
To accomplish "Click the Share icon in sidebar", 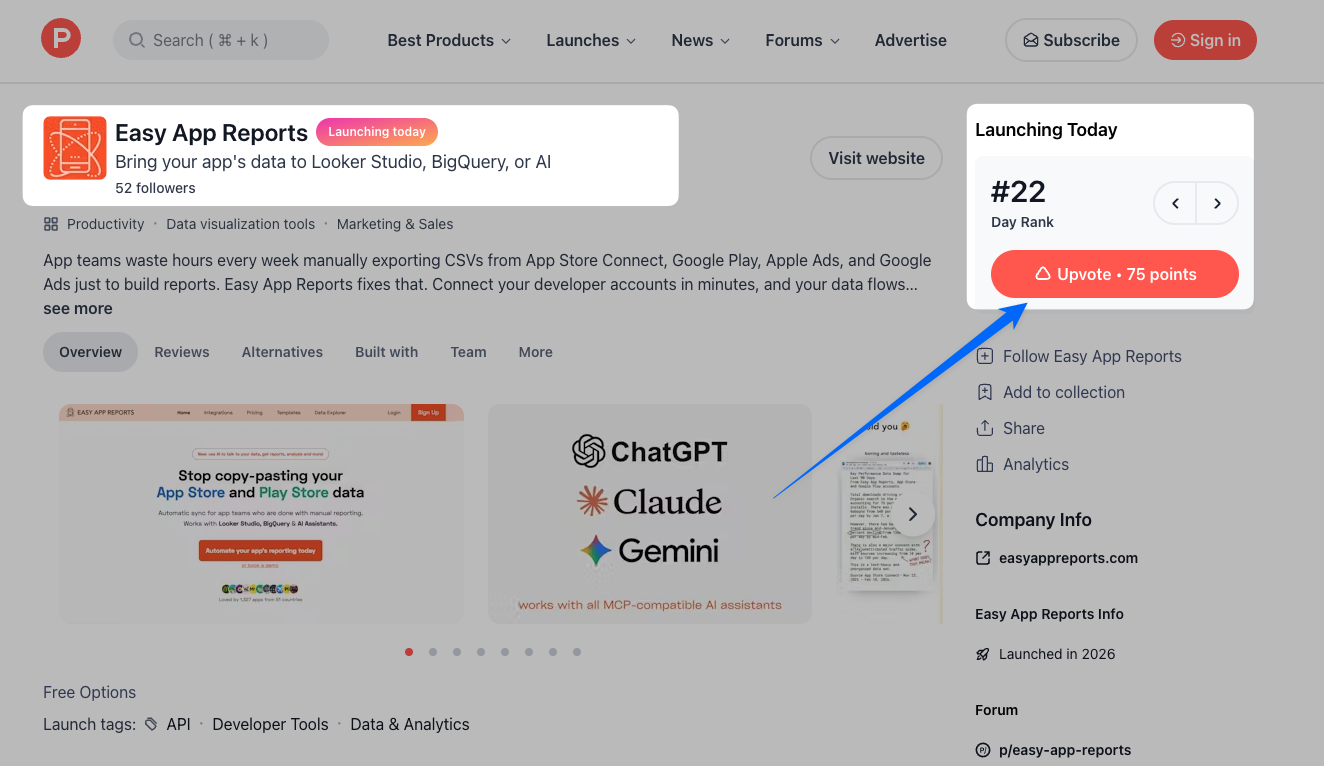I will (x=985, y=428).
